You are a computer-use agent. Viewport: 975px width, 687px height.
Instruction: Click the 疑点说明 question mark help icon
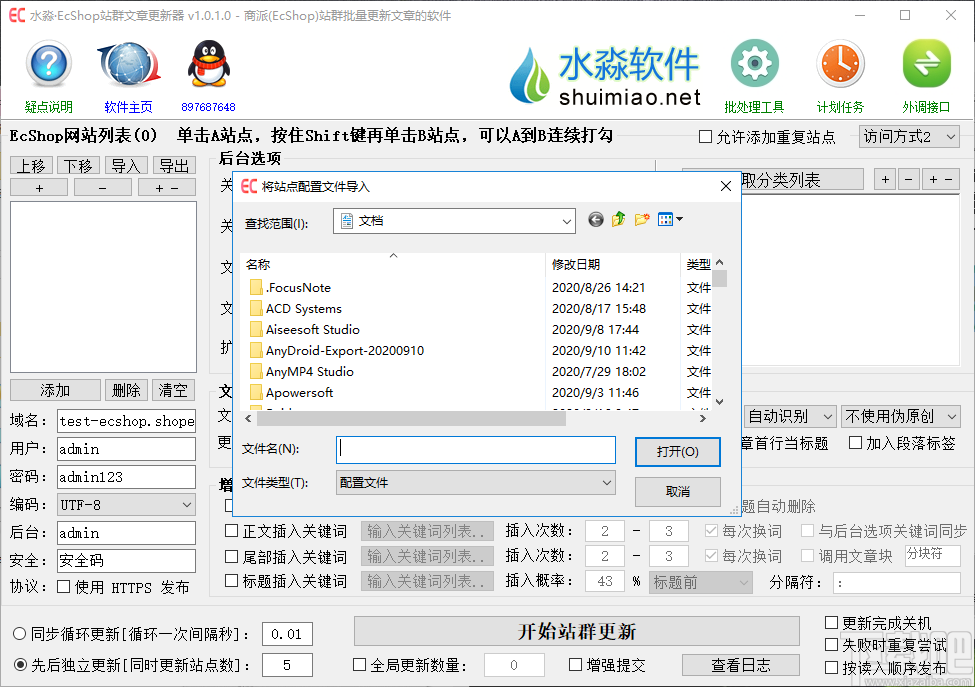(47, 65)
